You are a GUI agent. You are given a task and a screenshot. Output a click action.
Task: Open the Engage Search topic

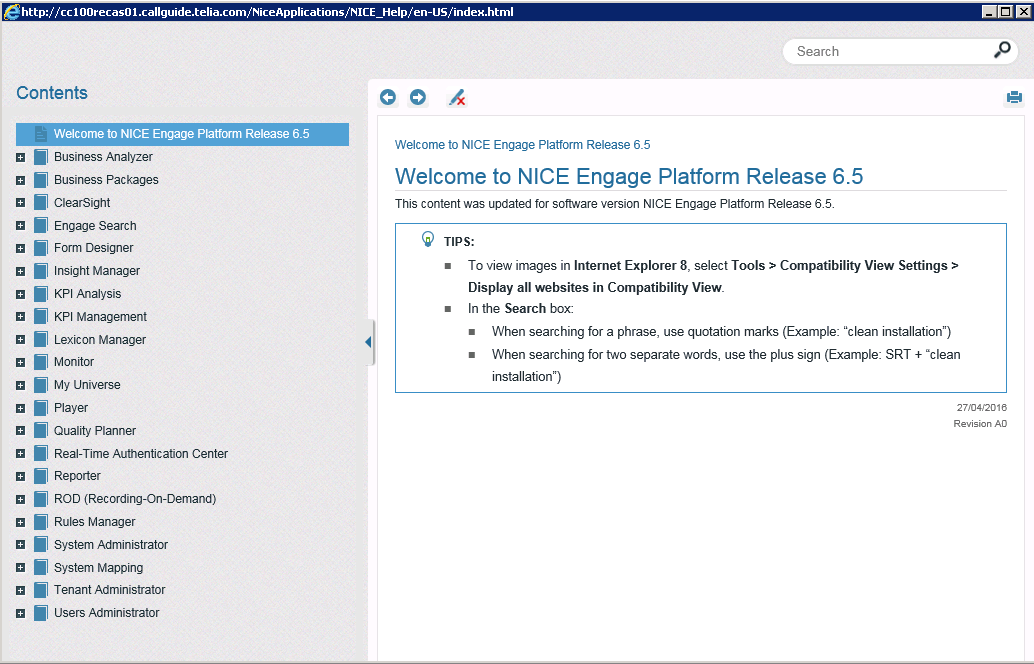point(95,226)
